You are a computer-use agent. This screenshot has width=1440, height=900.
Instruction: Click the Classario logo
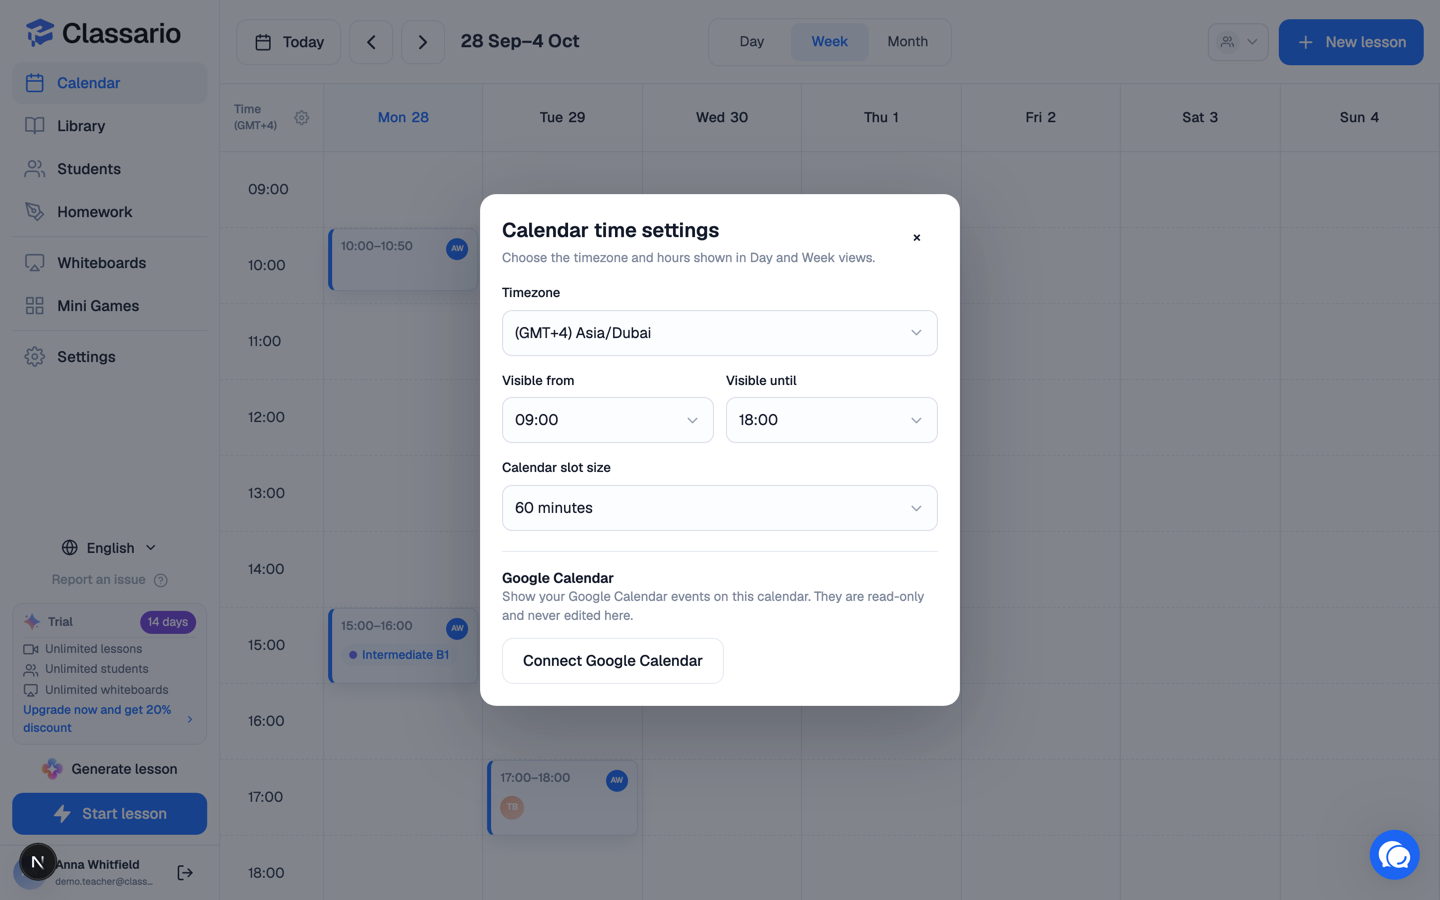coord(103,33)
